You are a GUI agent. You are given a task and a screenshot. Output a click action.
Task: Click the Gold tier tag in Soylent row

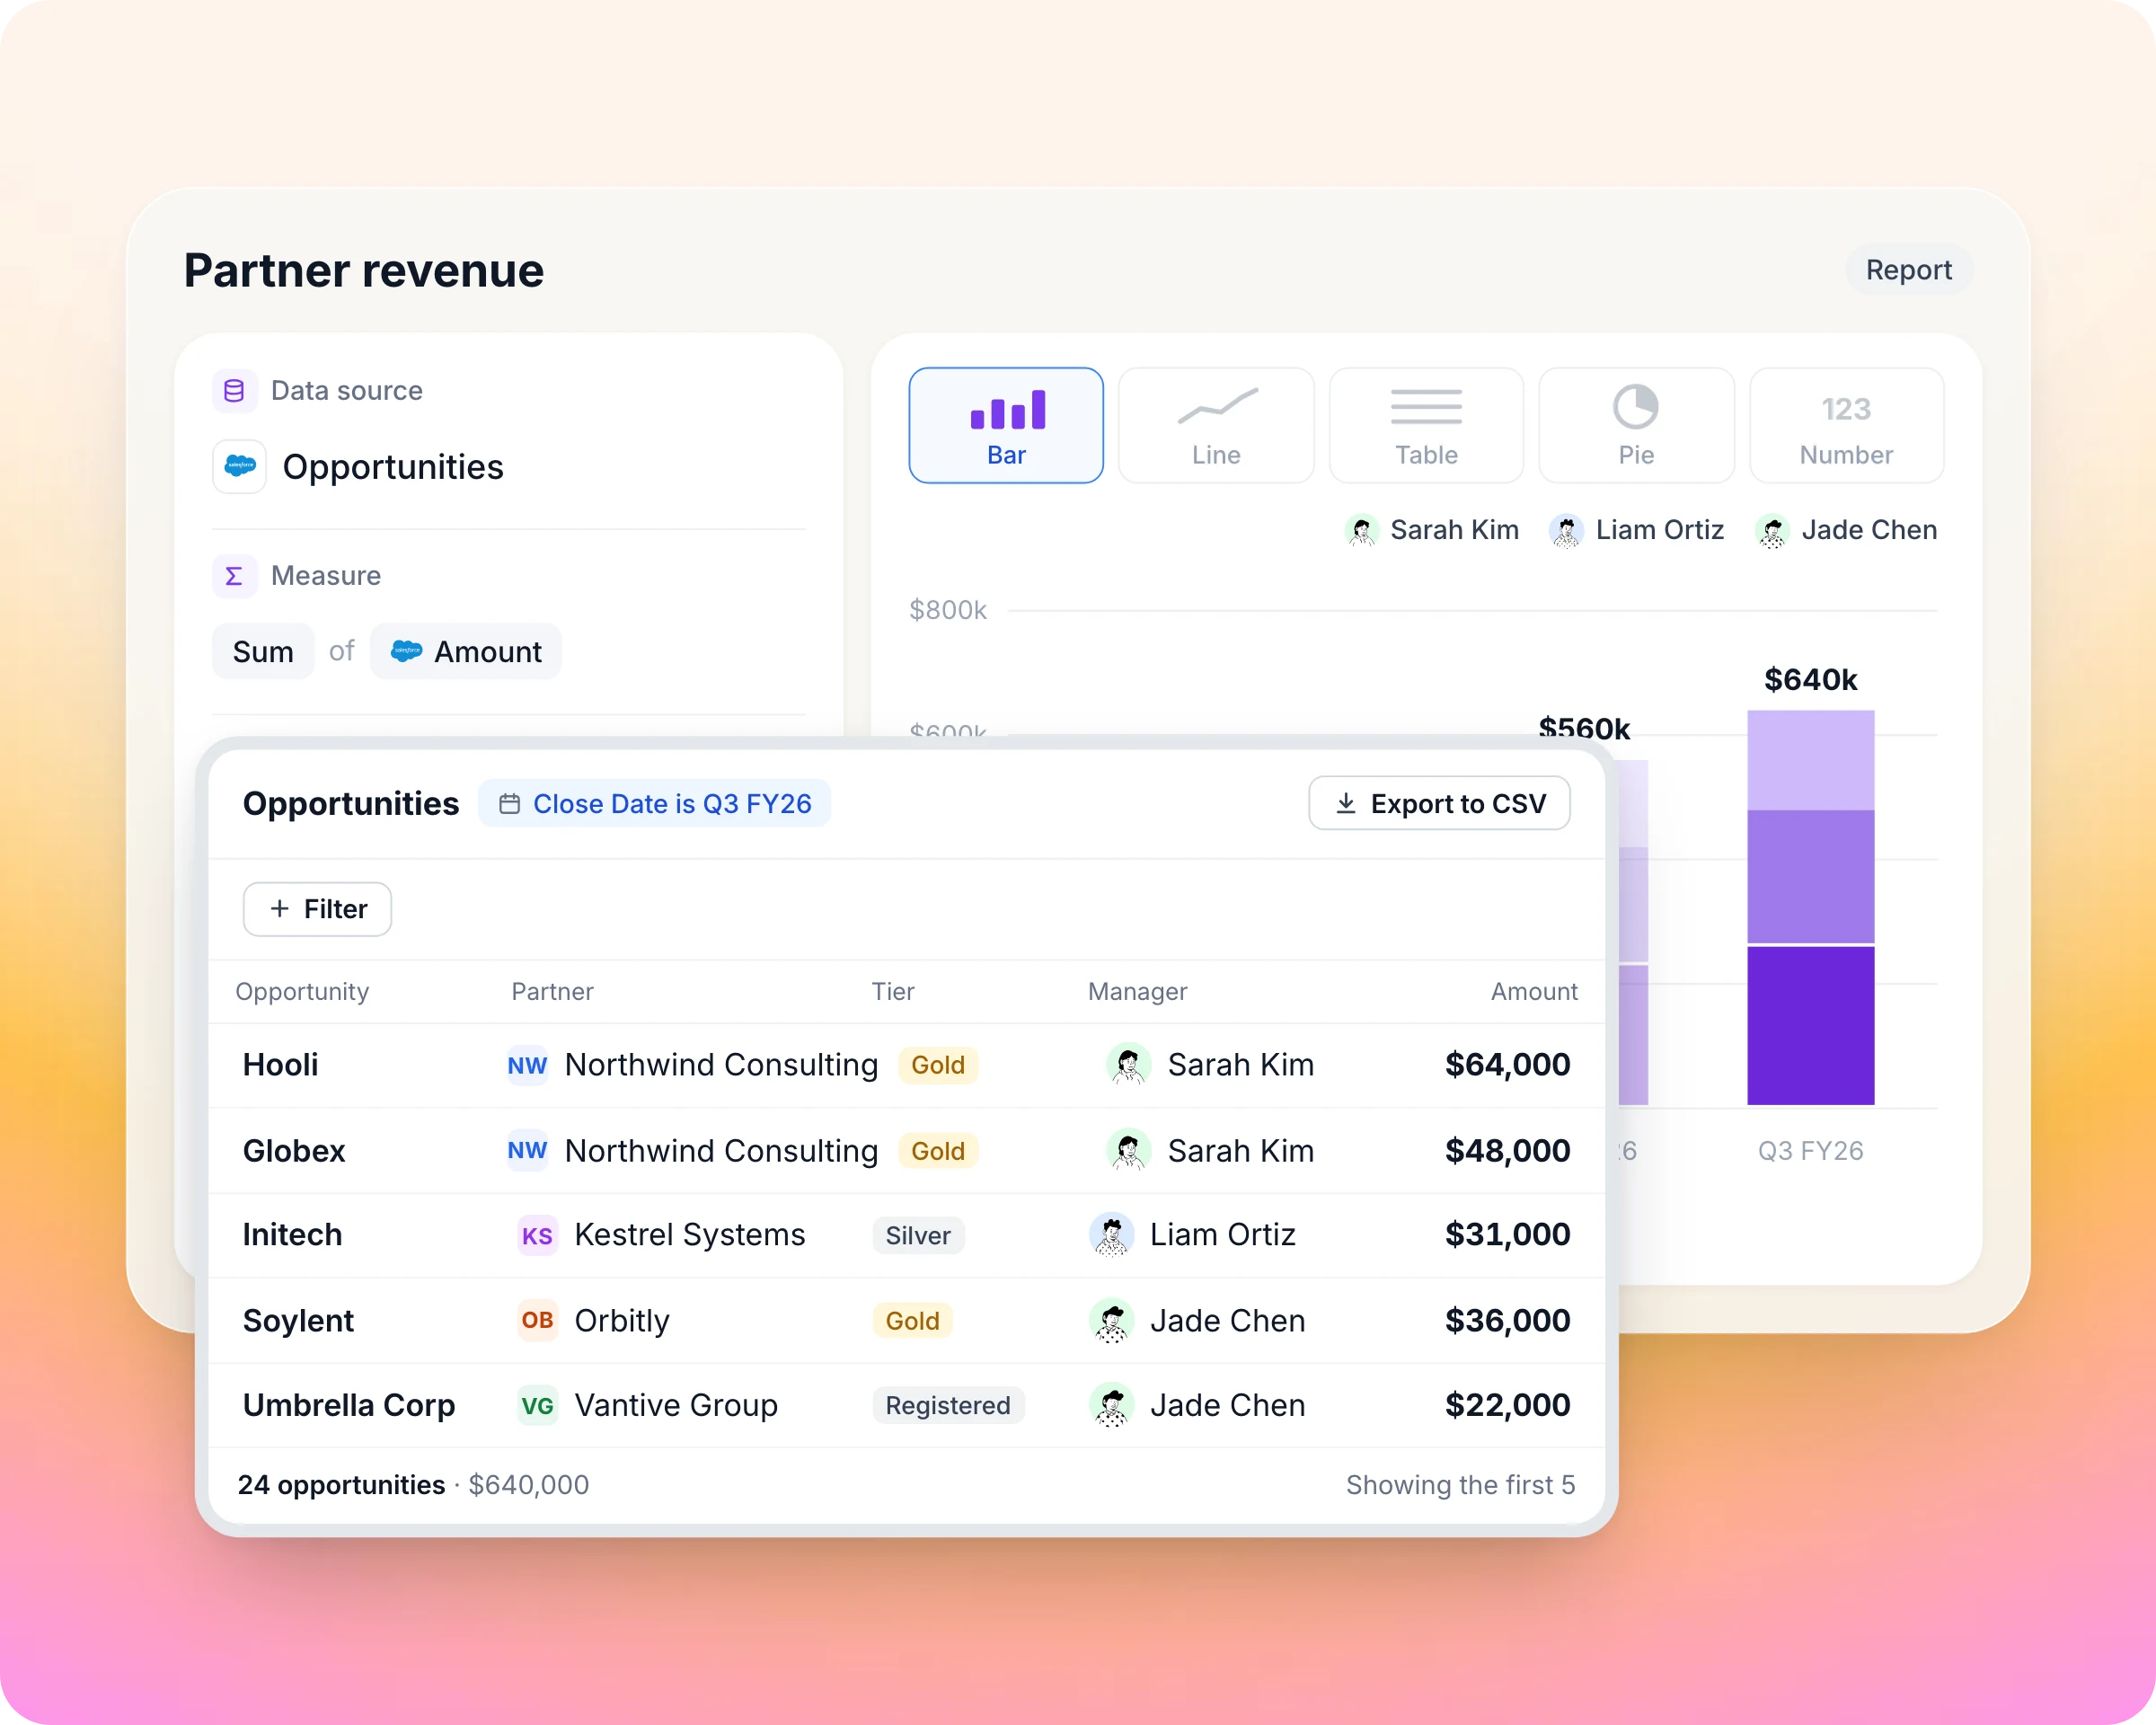912,1320
